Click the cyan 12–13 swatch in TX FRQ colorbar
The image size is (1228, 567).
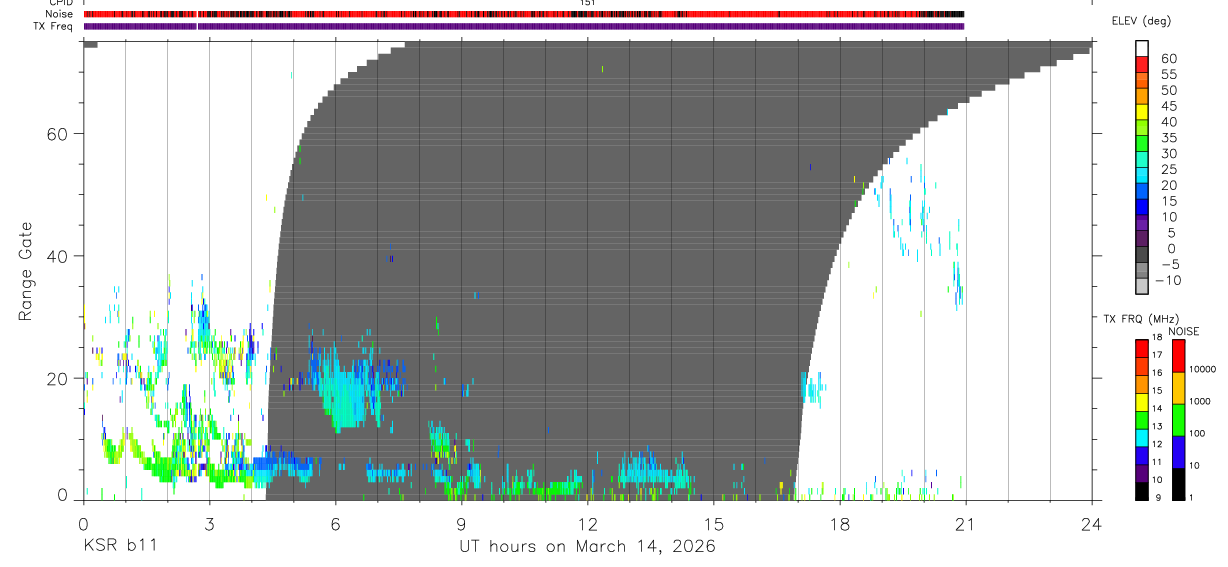1142,437
